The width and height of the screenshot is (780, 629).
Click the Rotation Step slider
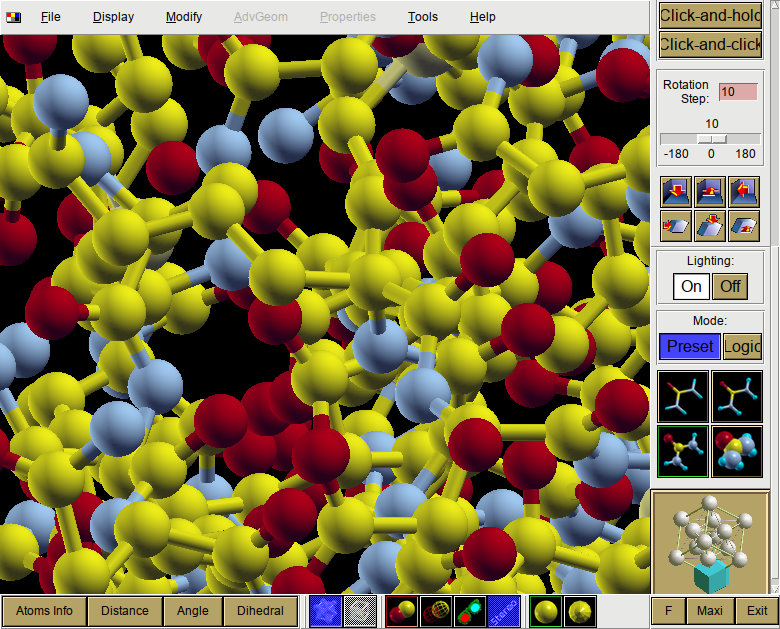coord(710,139)
